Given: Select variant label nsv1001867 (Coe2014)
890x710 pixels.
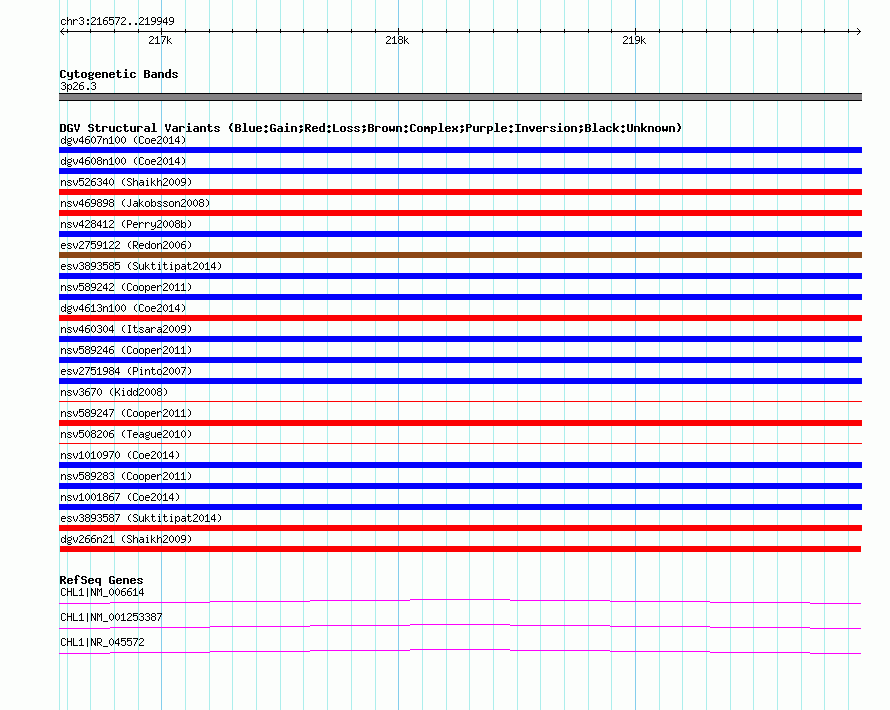Looking at the screenshot, I should click(120, 497).
